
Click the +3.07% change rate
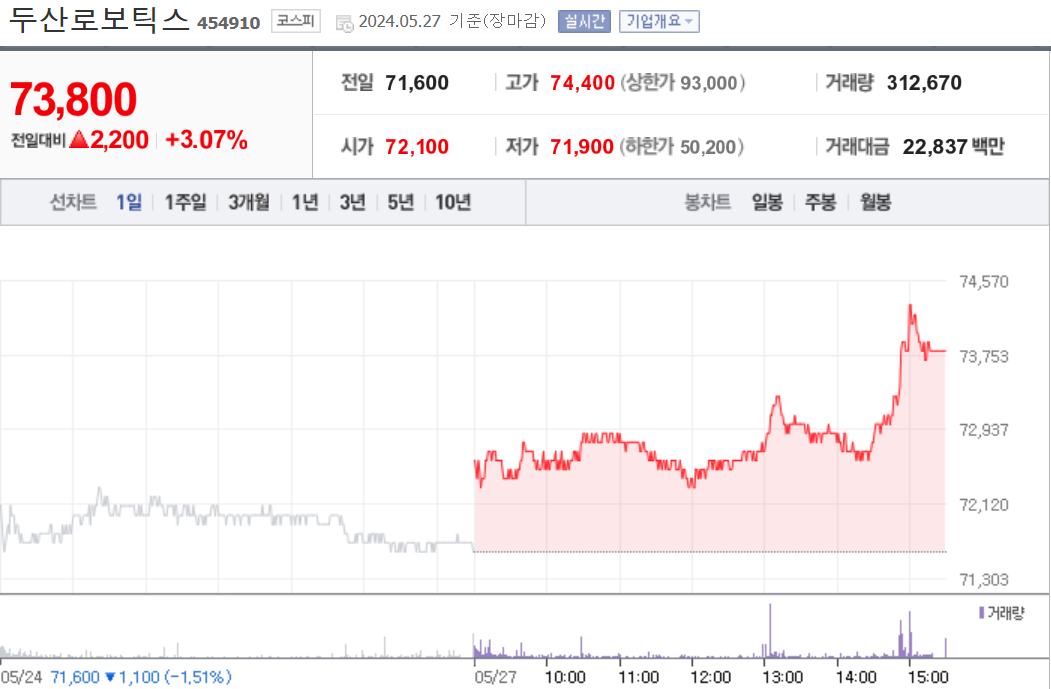coord(206,139)
